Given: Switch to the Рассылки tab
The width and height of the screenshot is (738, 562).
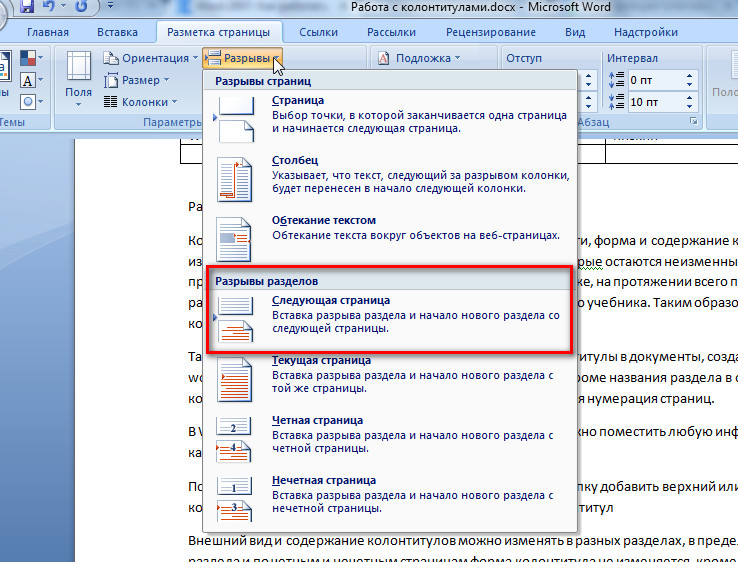Looking at the screenshot, I should [x=391, y=32].
